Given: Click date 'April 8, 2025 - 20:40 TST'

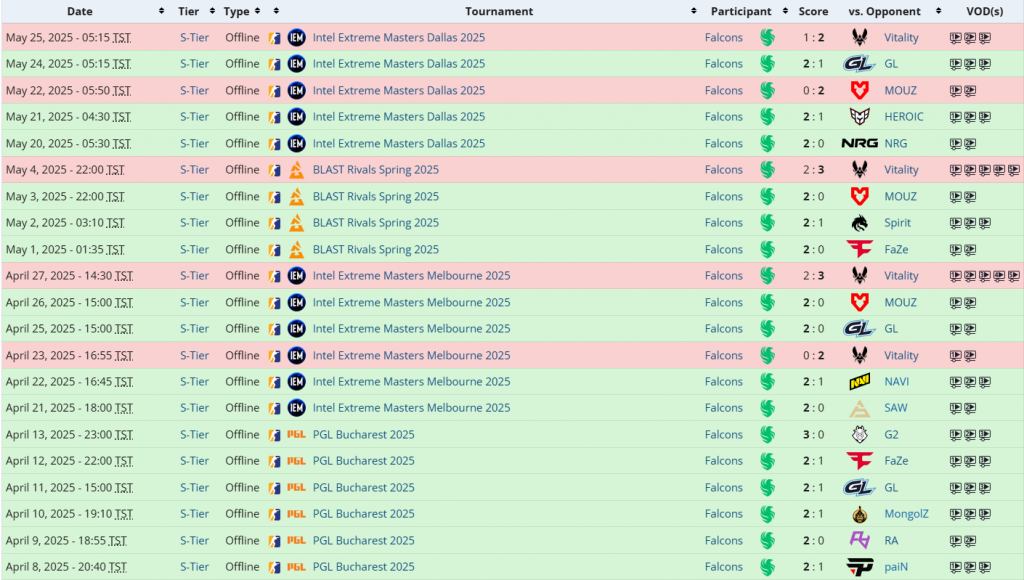Looking at the screenshot, I should click(67, 567).
